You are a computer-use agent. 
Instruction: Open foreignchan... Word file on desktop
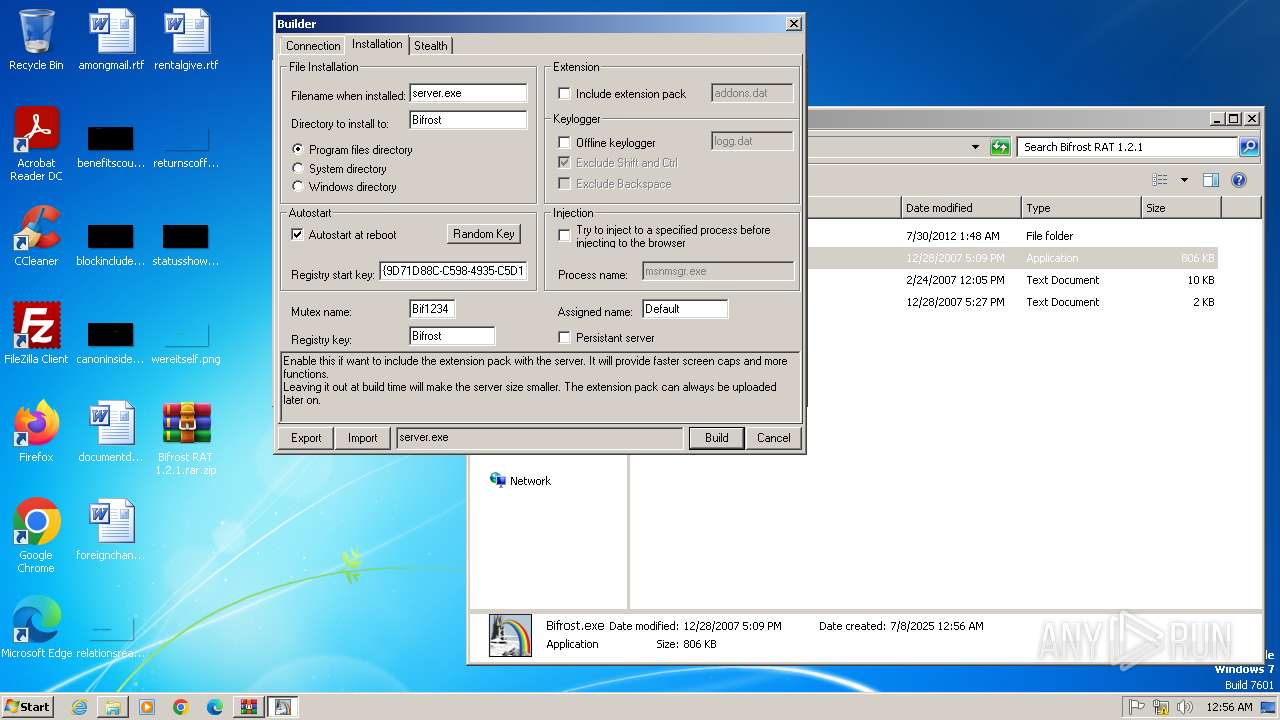tap(110, 530)
